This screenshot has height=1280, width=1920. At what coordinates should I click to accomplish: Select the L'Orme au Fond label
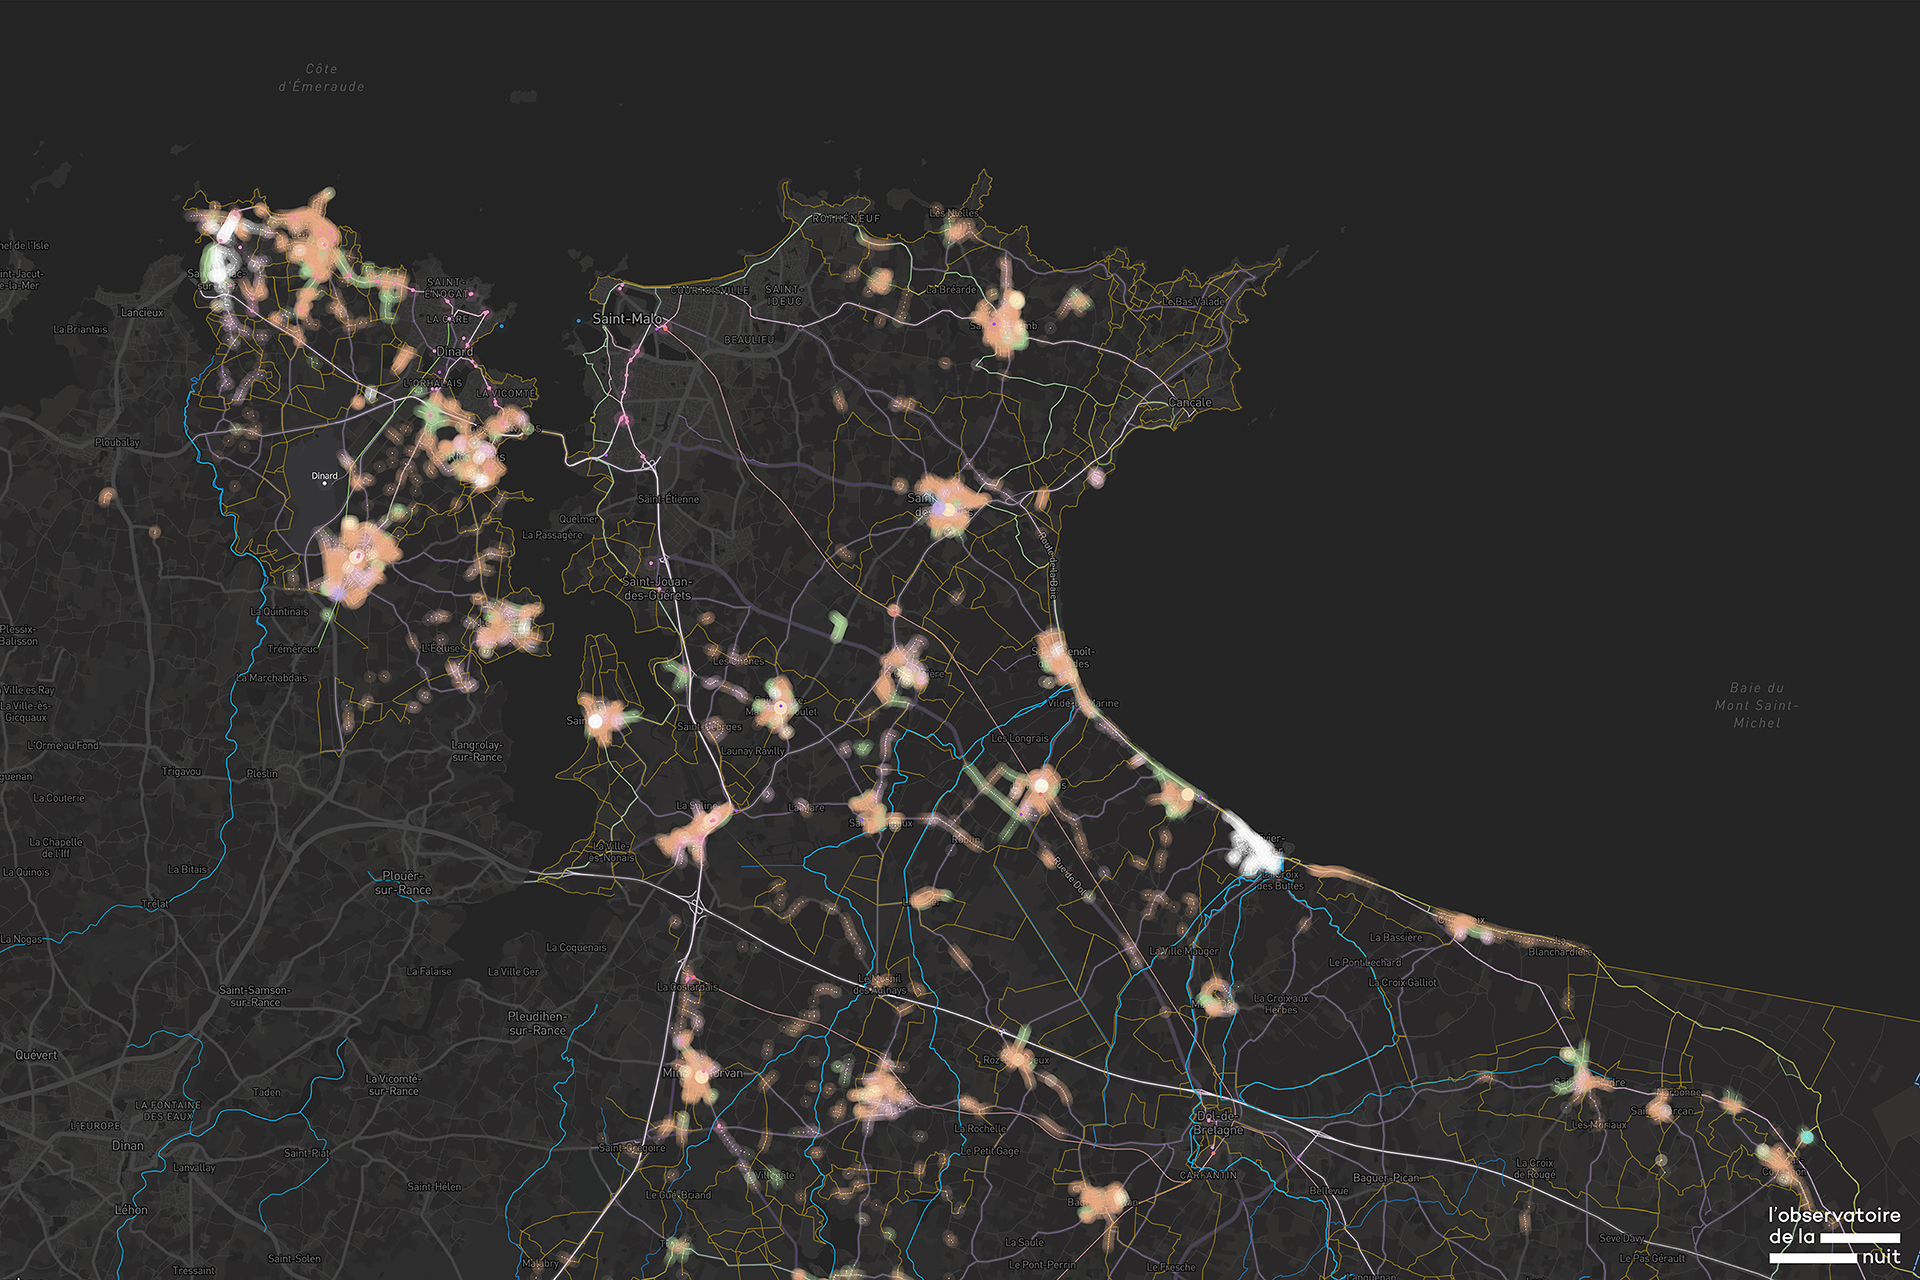(x=63, y=746)
